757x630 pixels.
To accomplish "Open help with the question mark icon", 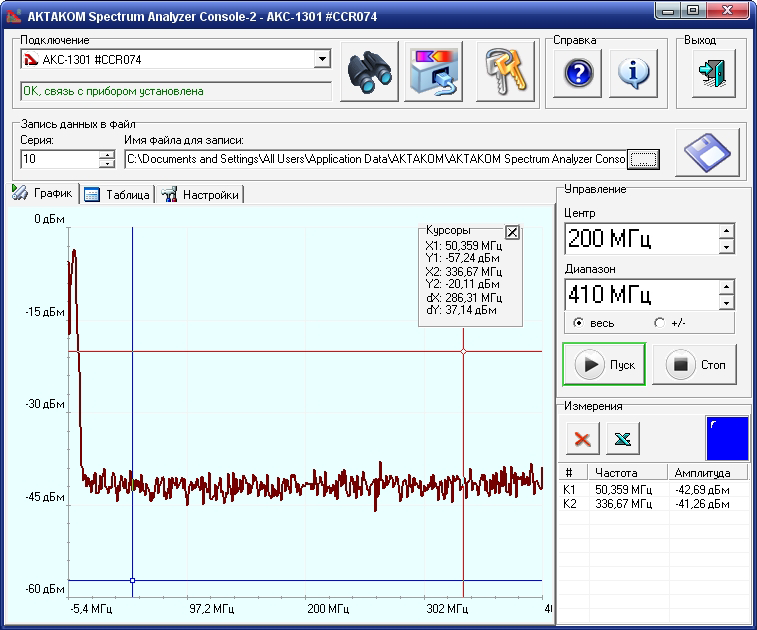I will (x=577, y=73).
